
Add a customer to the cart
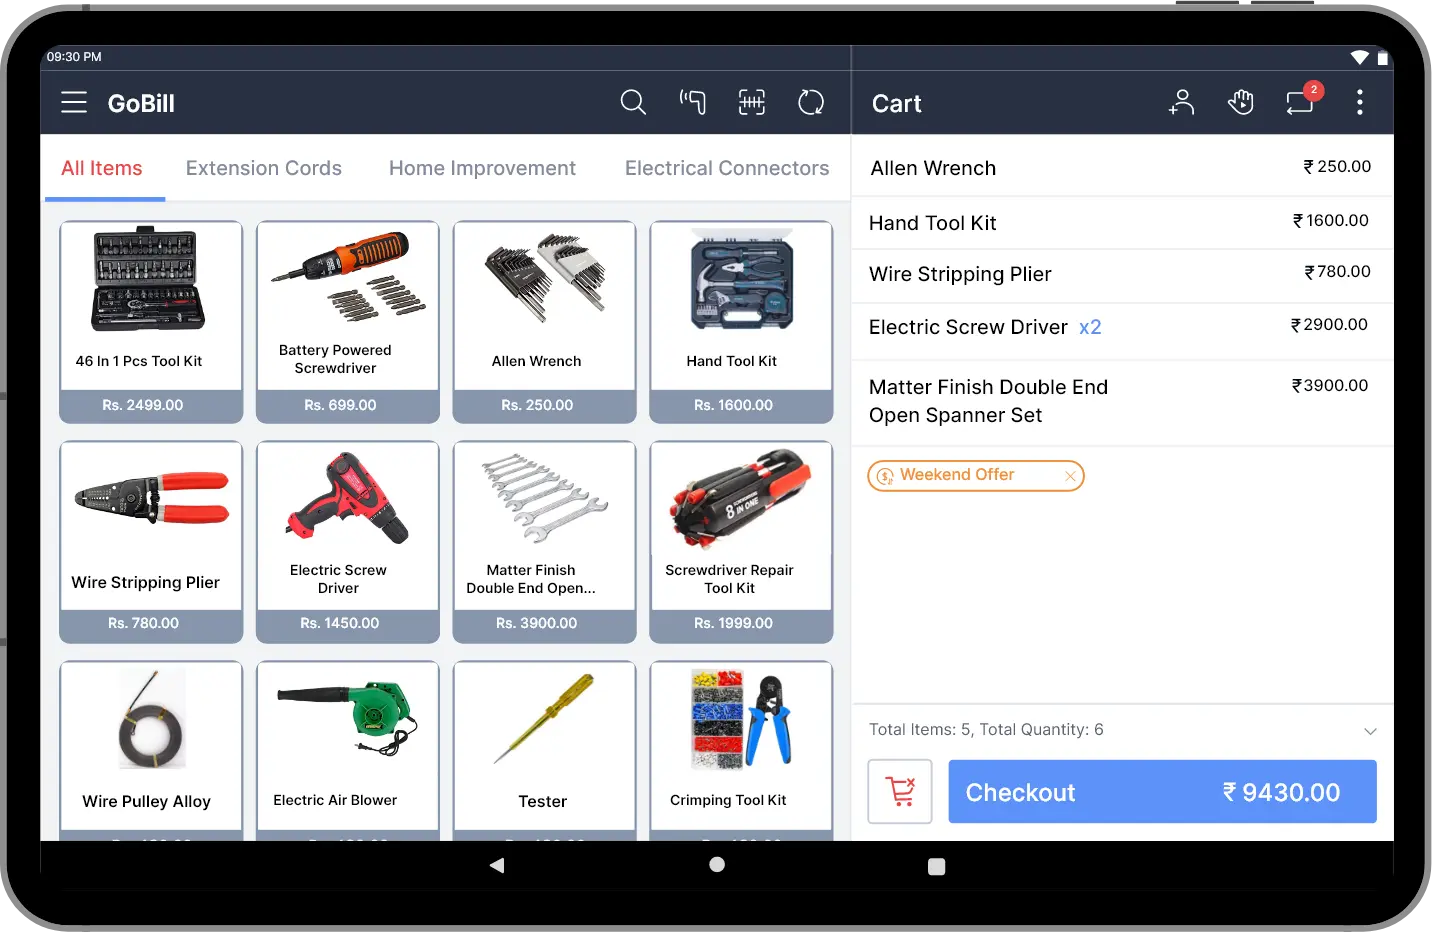click(1181, 102)
